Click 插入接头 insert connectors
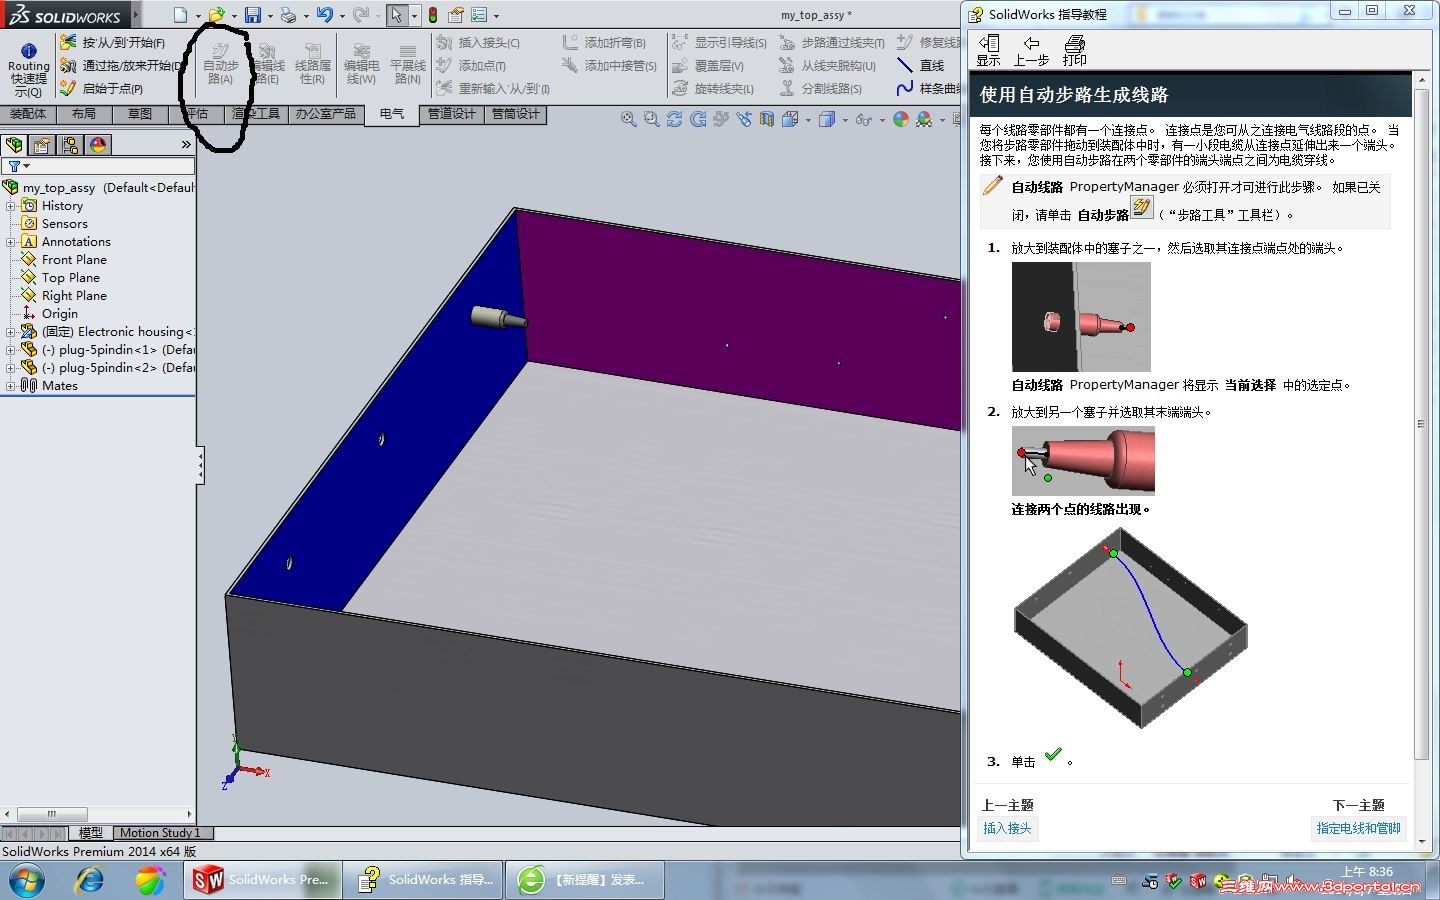1440x900 pixels. click(x=478, y=43)
